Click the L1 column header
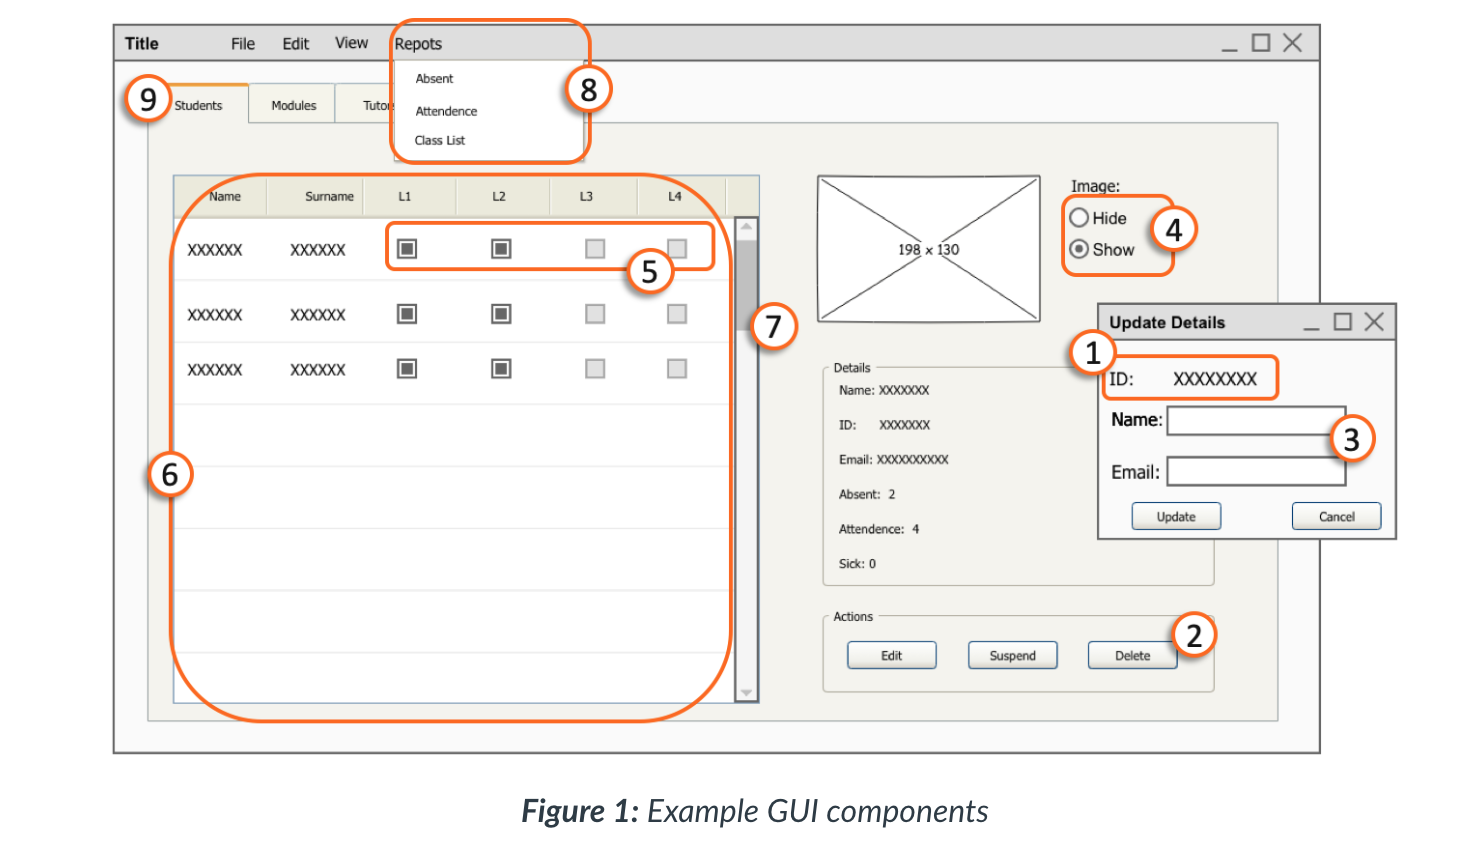The image size is (1462, 864). [x=409, y=197]
